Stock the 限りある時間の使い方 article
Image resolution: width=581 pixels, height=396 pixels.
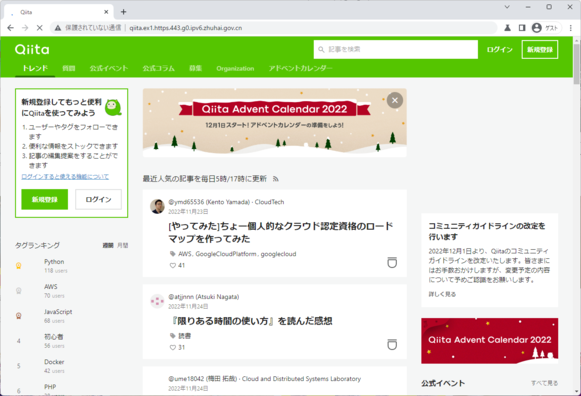coord(392,345)
